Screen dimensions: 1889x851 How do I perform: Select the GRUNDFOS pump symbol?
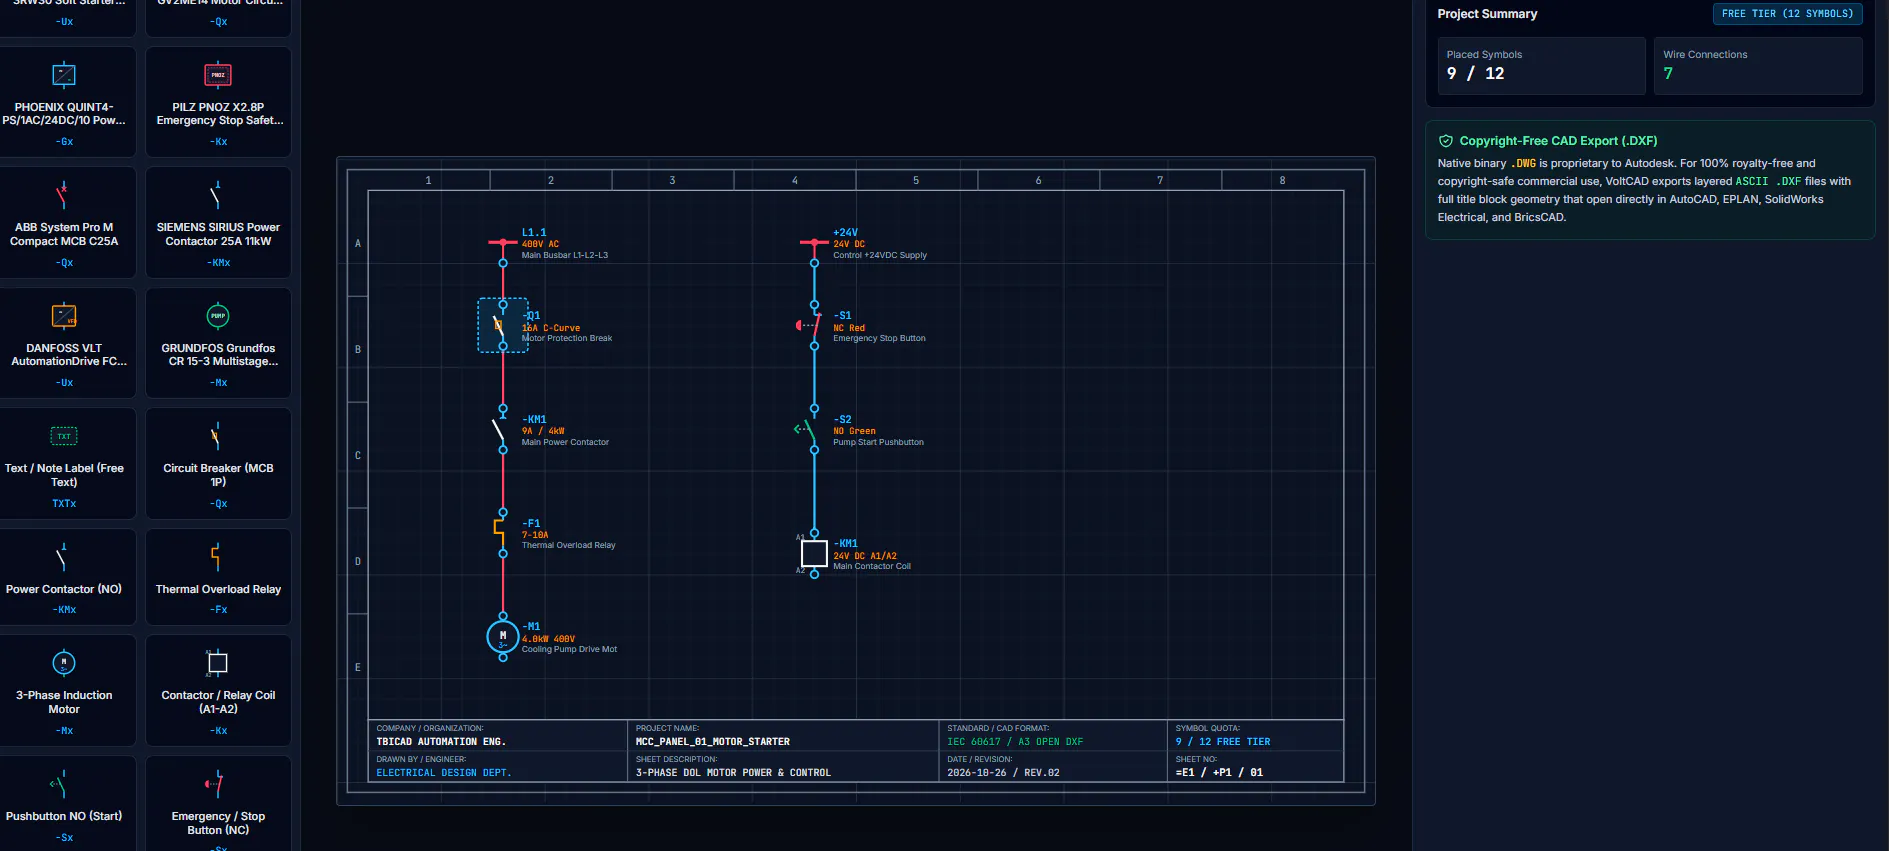click(218, 343)
